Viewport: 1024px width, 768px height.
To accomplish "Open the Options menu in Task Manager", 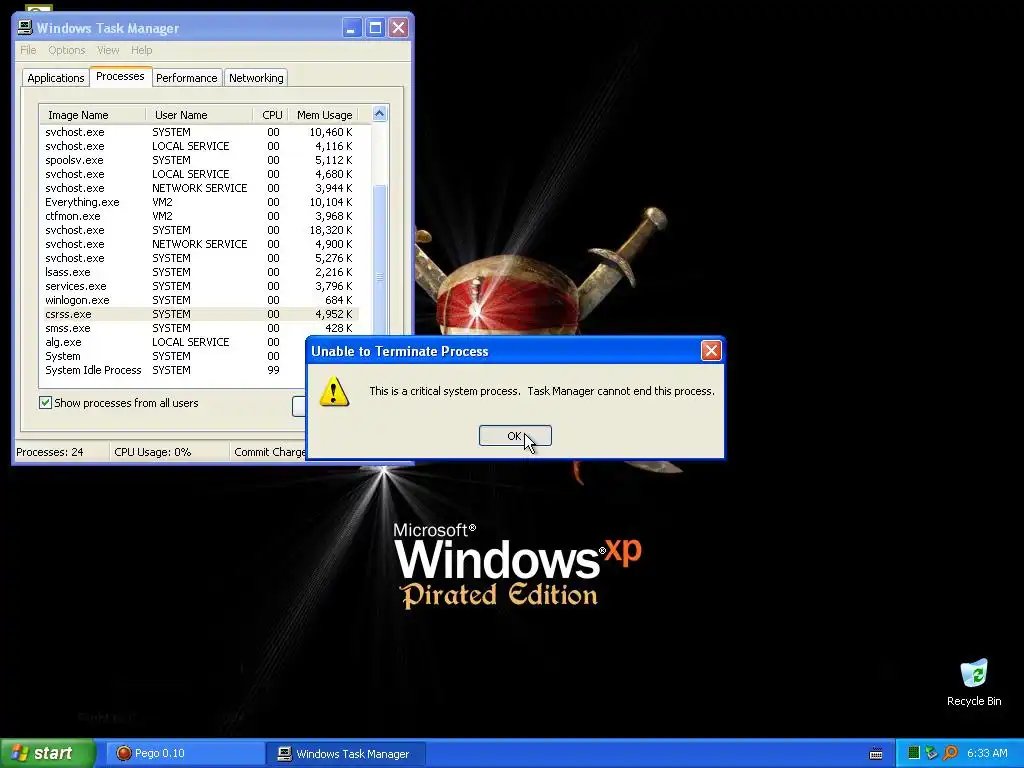I will pyautogui.click(x=67, y=50).
